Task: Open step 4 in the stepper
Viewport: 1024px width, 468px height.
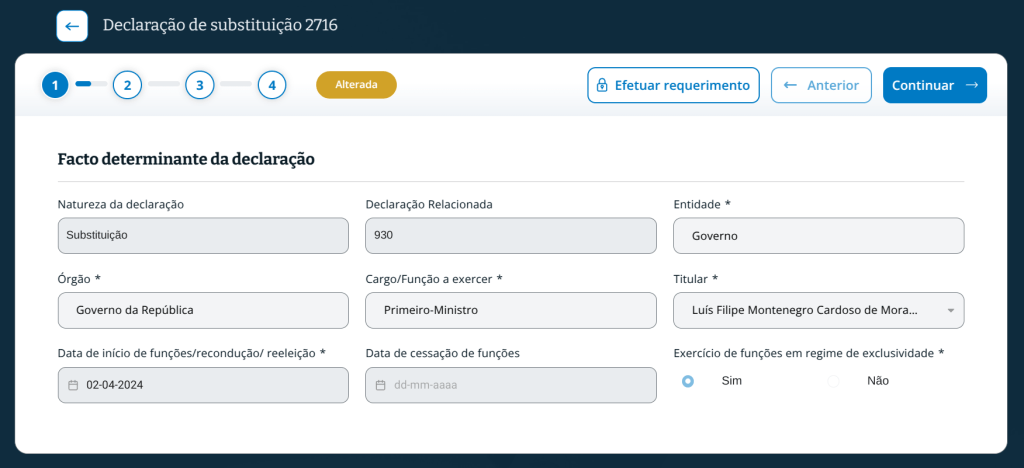Action: click(272, 85)
